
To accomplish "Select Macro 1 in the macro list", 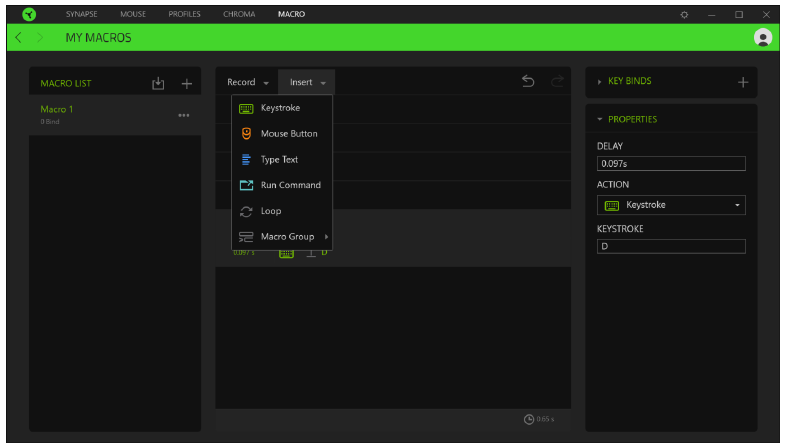I will 115,115.
